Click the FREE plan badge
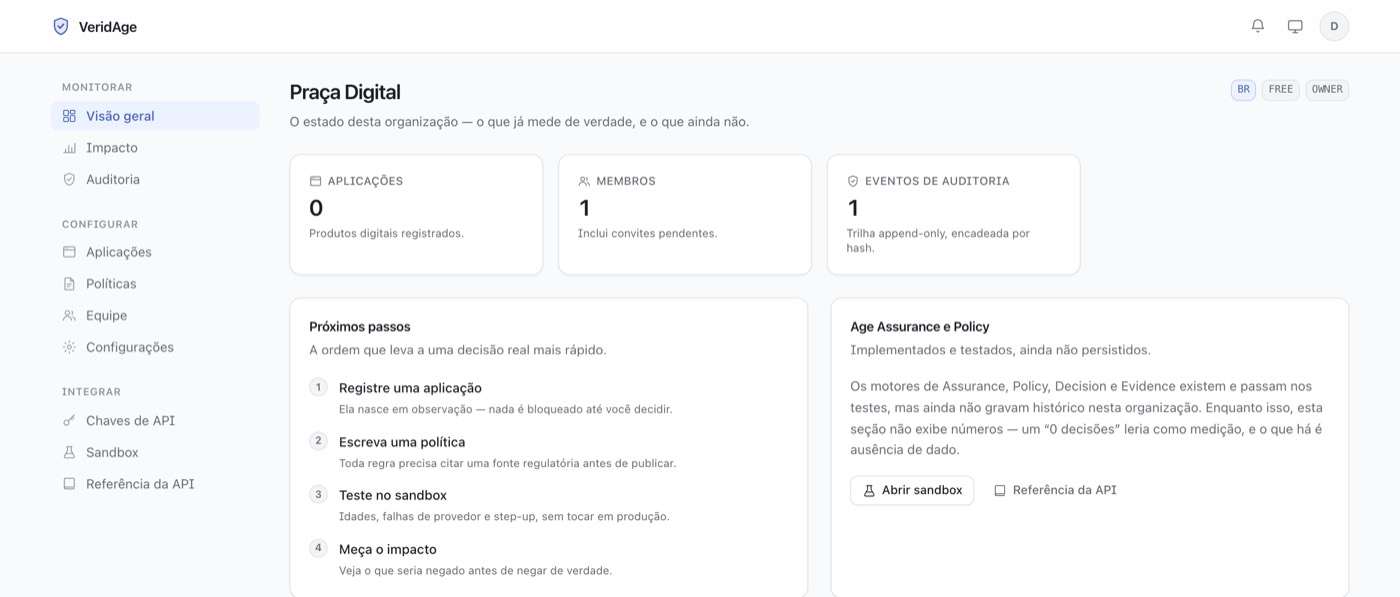Viewport: 1400px width, 597px height. (x=1281, y=90)
